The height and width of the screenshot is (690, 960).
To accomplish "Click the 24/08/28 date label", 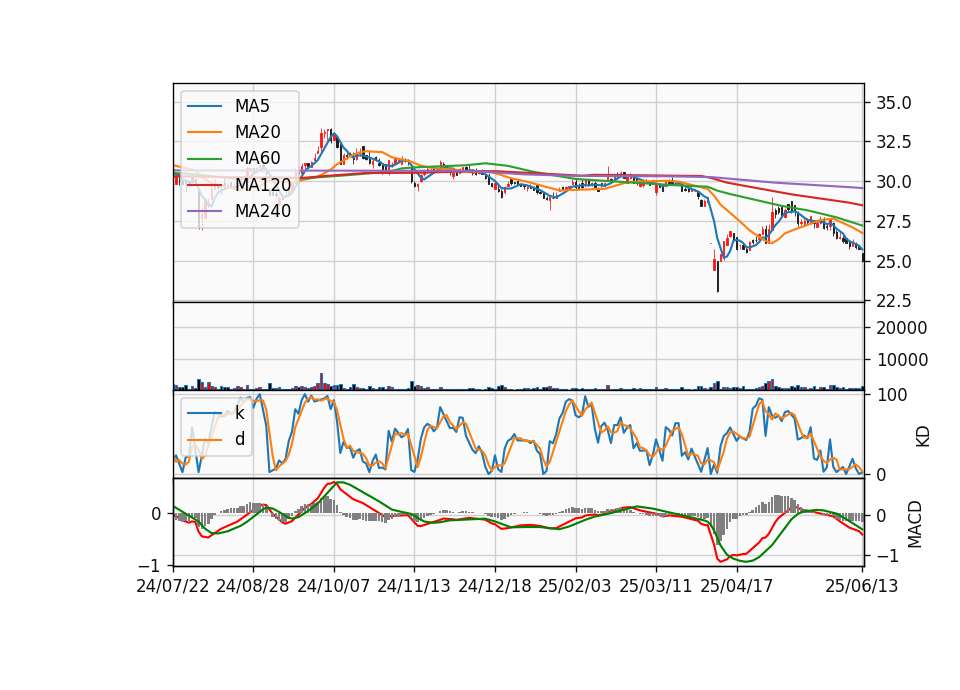I will pyautogui.click(x=253, y=586).
